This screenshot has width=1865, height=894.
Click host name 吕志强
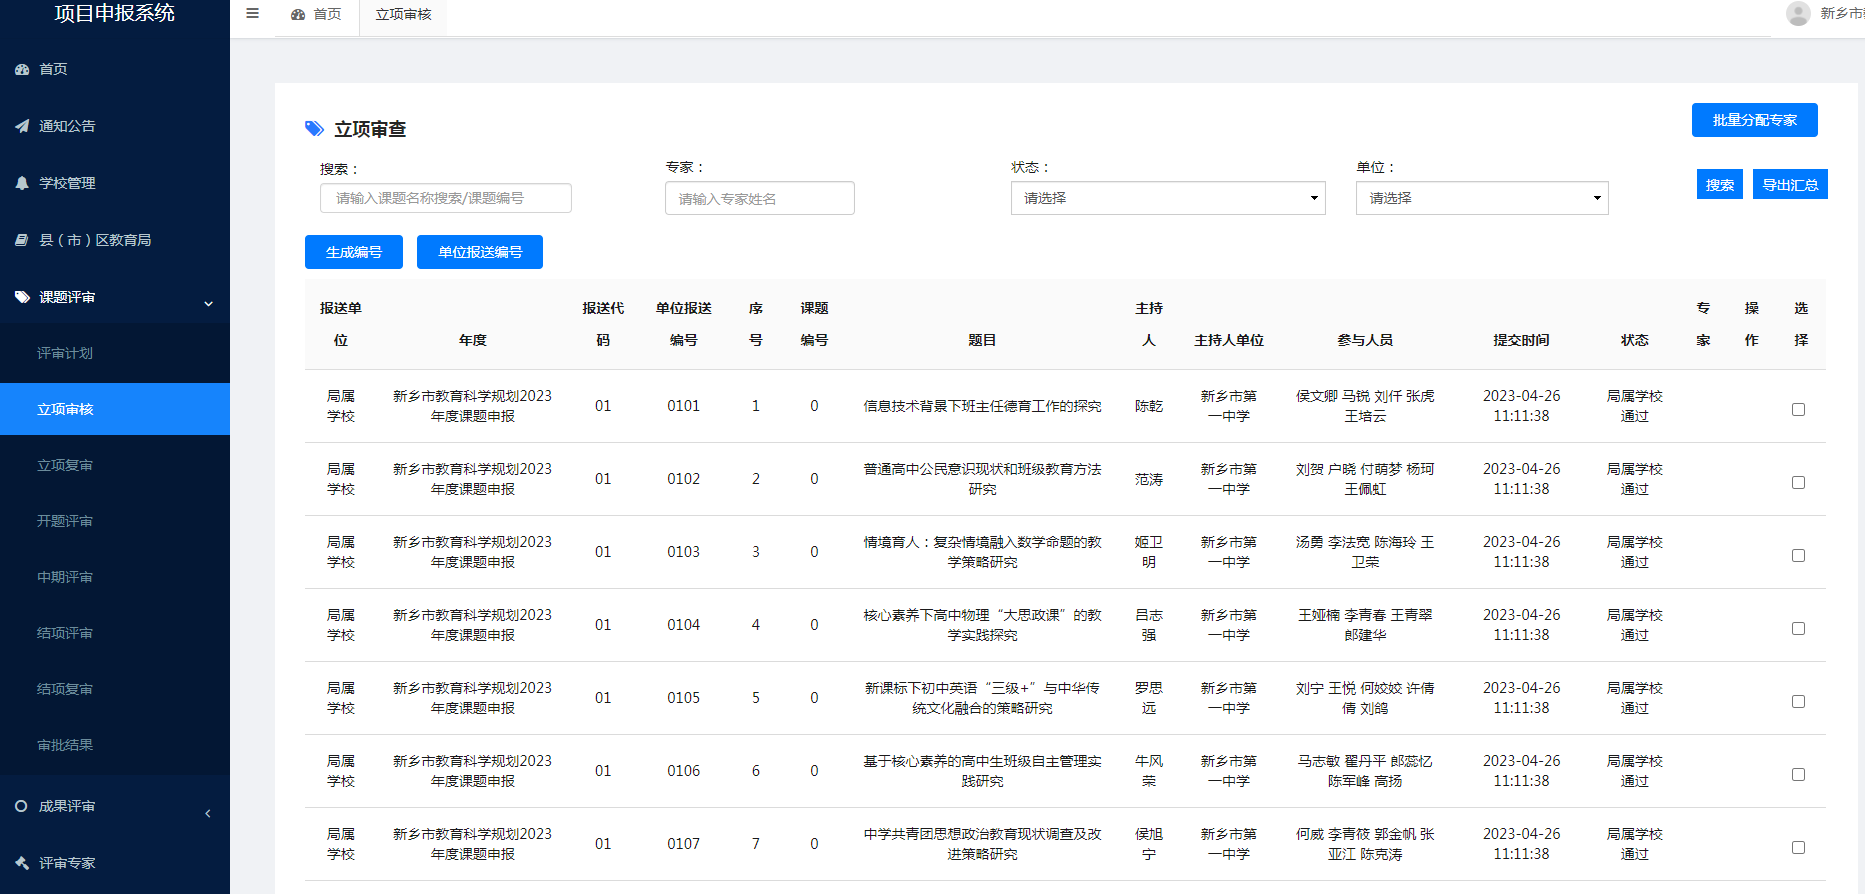pyautogui.click(x=1149, y=625)
